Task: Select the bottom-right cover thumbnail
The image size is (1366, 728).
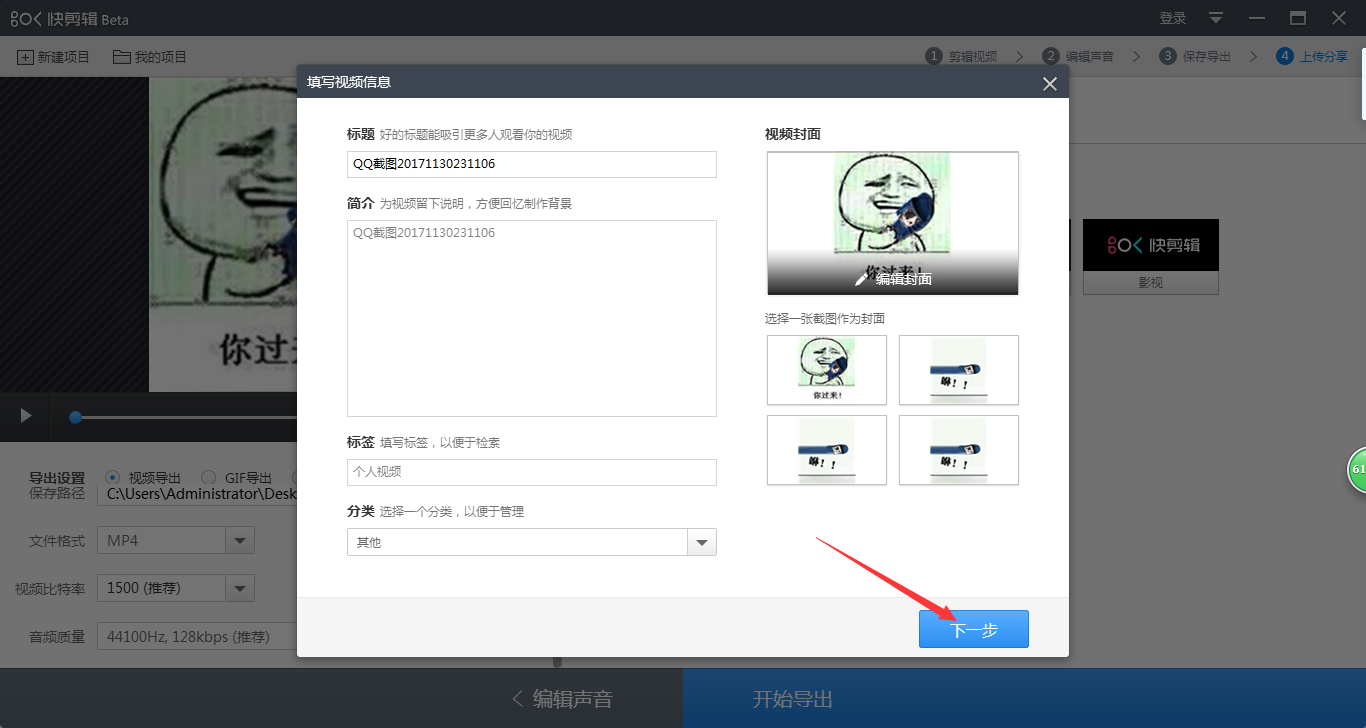Action: [959, 450]
